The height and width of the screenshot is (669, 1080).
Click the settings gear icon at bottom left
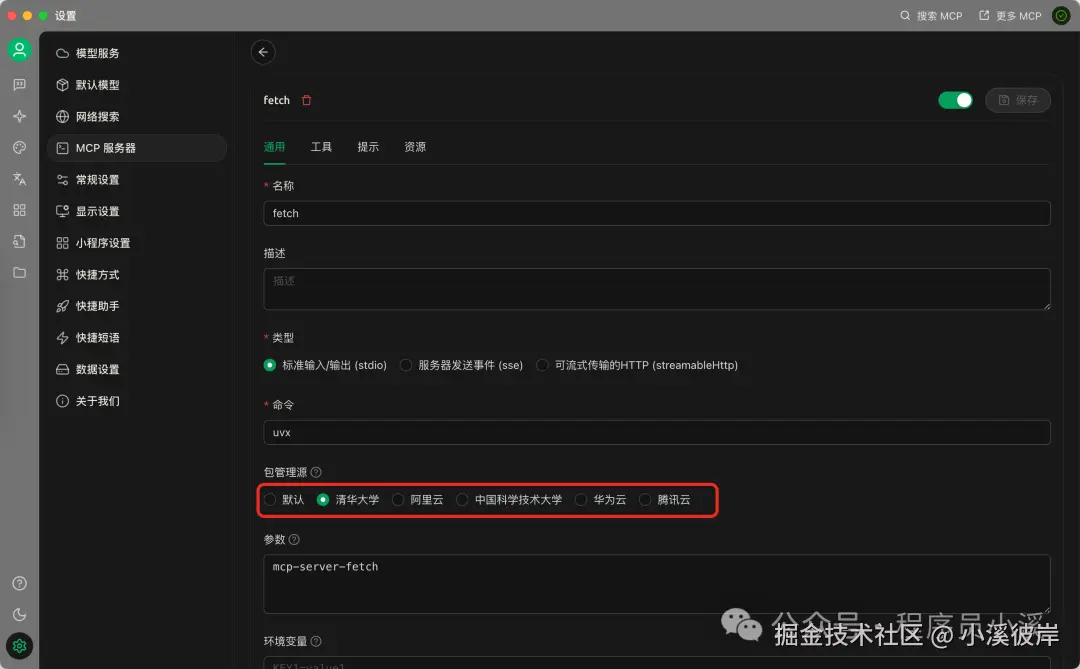(x=19, y=646)
